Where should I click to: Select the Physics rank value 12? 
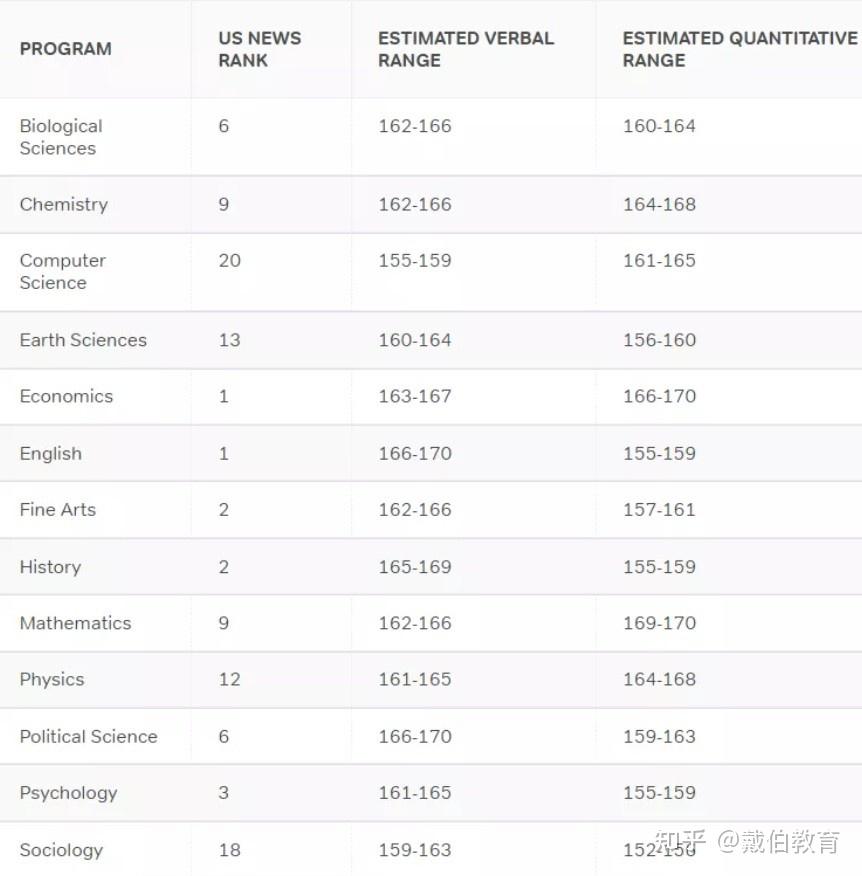click(x=229, y=679)
